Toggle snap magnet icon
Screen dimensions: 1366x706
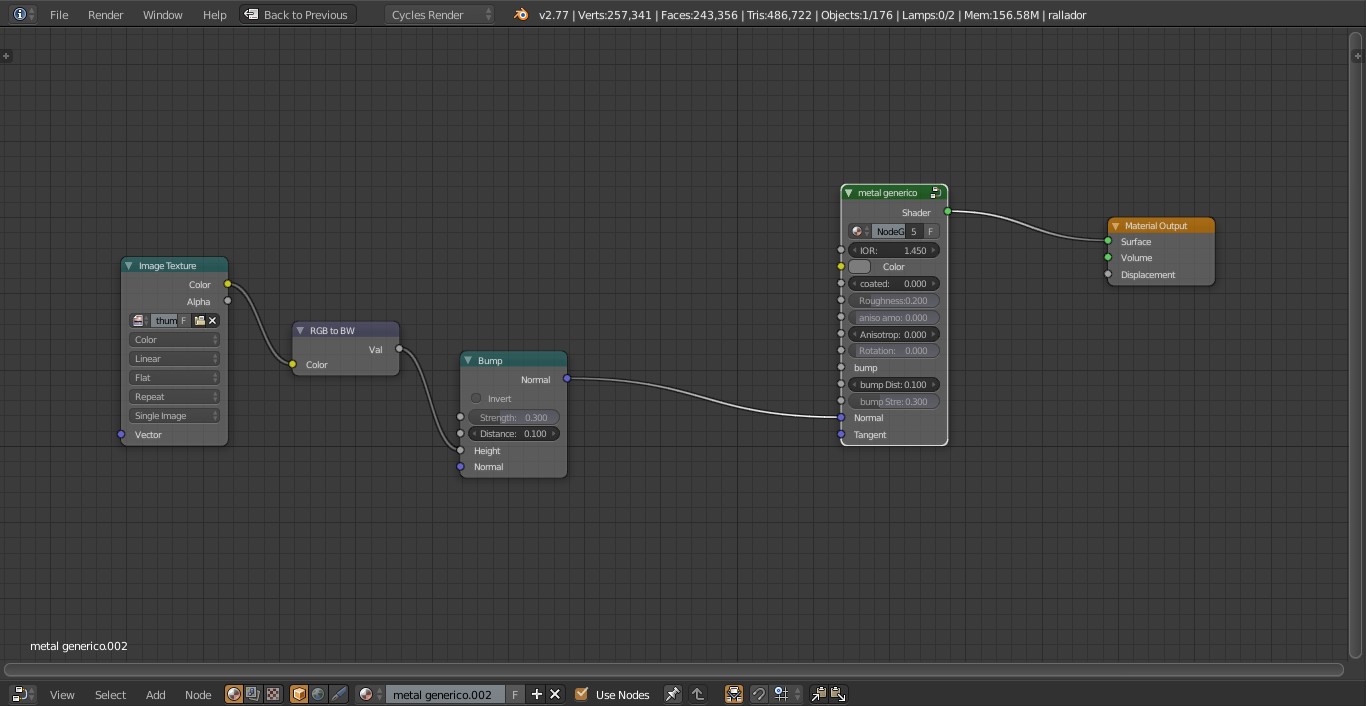[759, 694]
